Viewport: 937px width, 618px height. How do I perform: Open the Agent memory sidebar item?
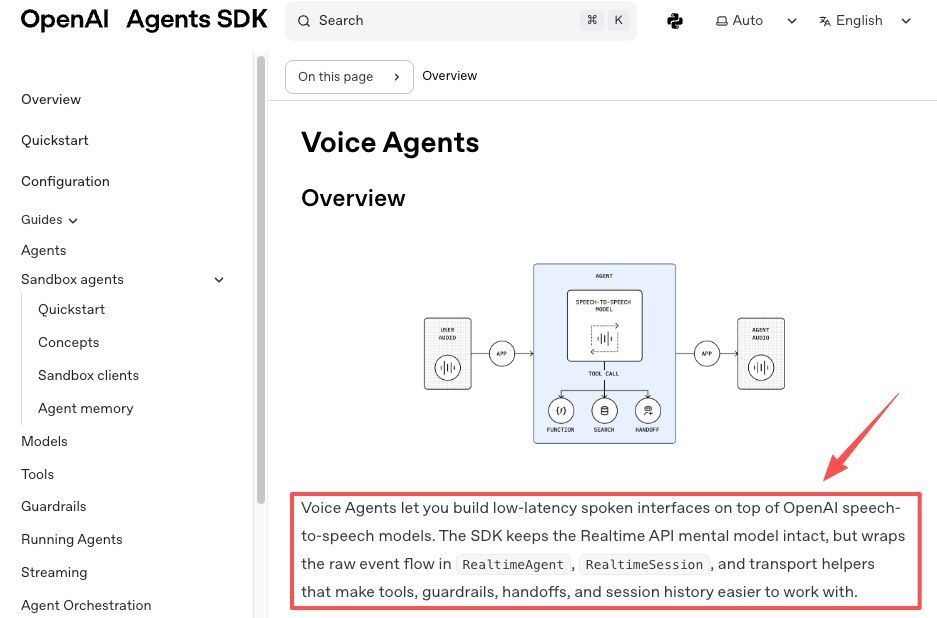point(85,408)
